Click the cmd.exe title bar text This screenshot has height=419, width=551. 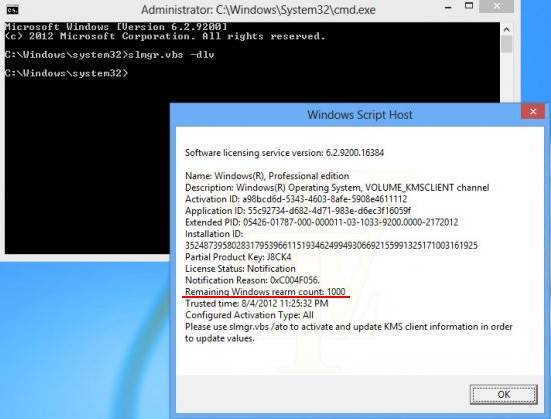(258, 9)
